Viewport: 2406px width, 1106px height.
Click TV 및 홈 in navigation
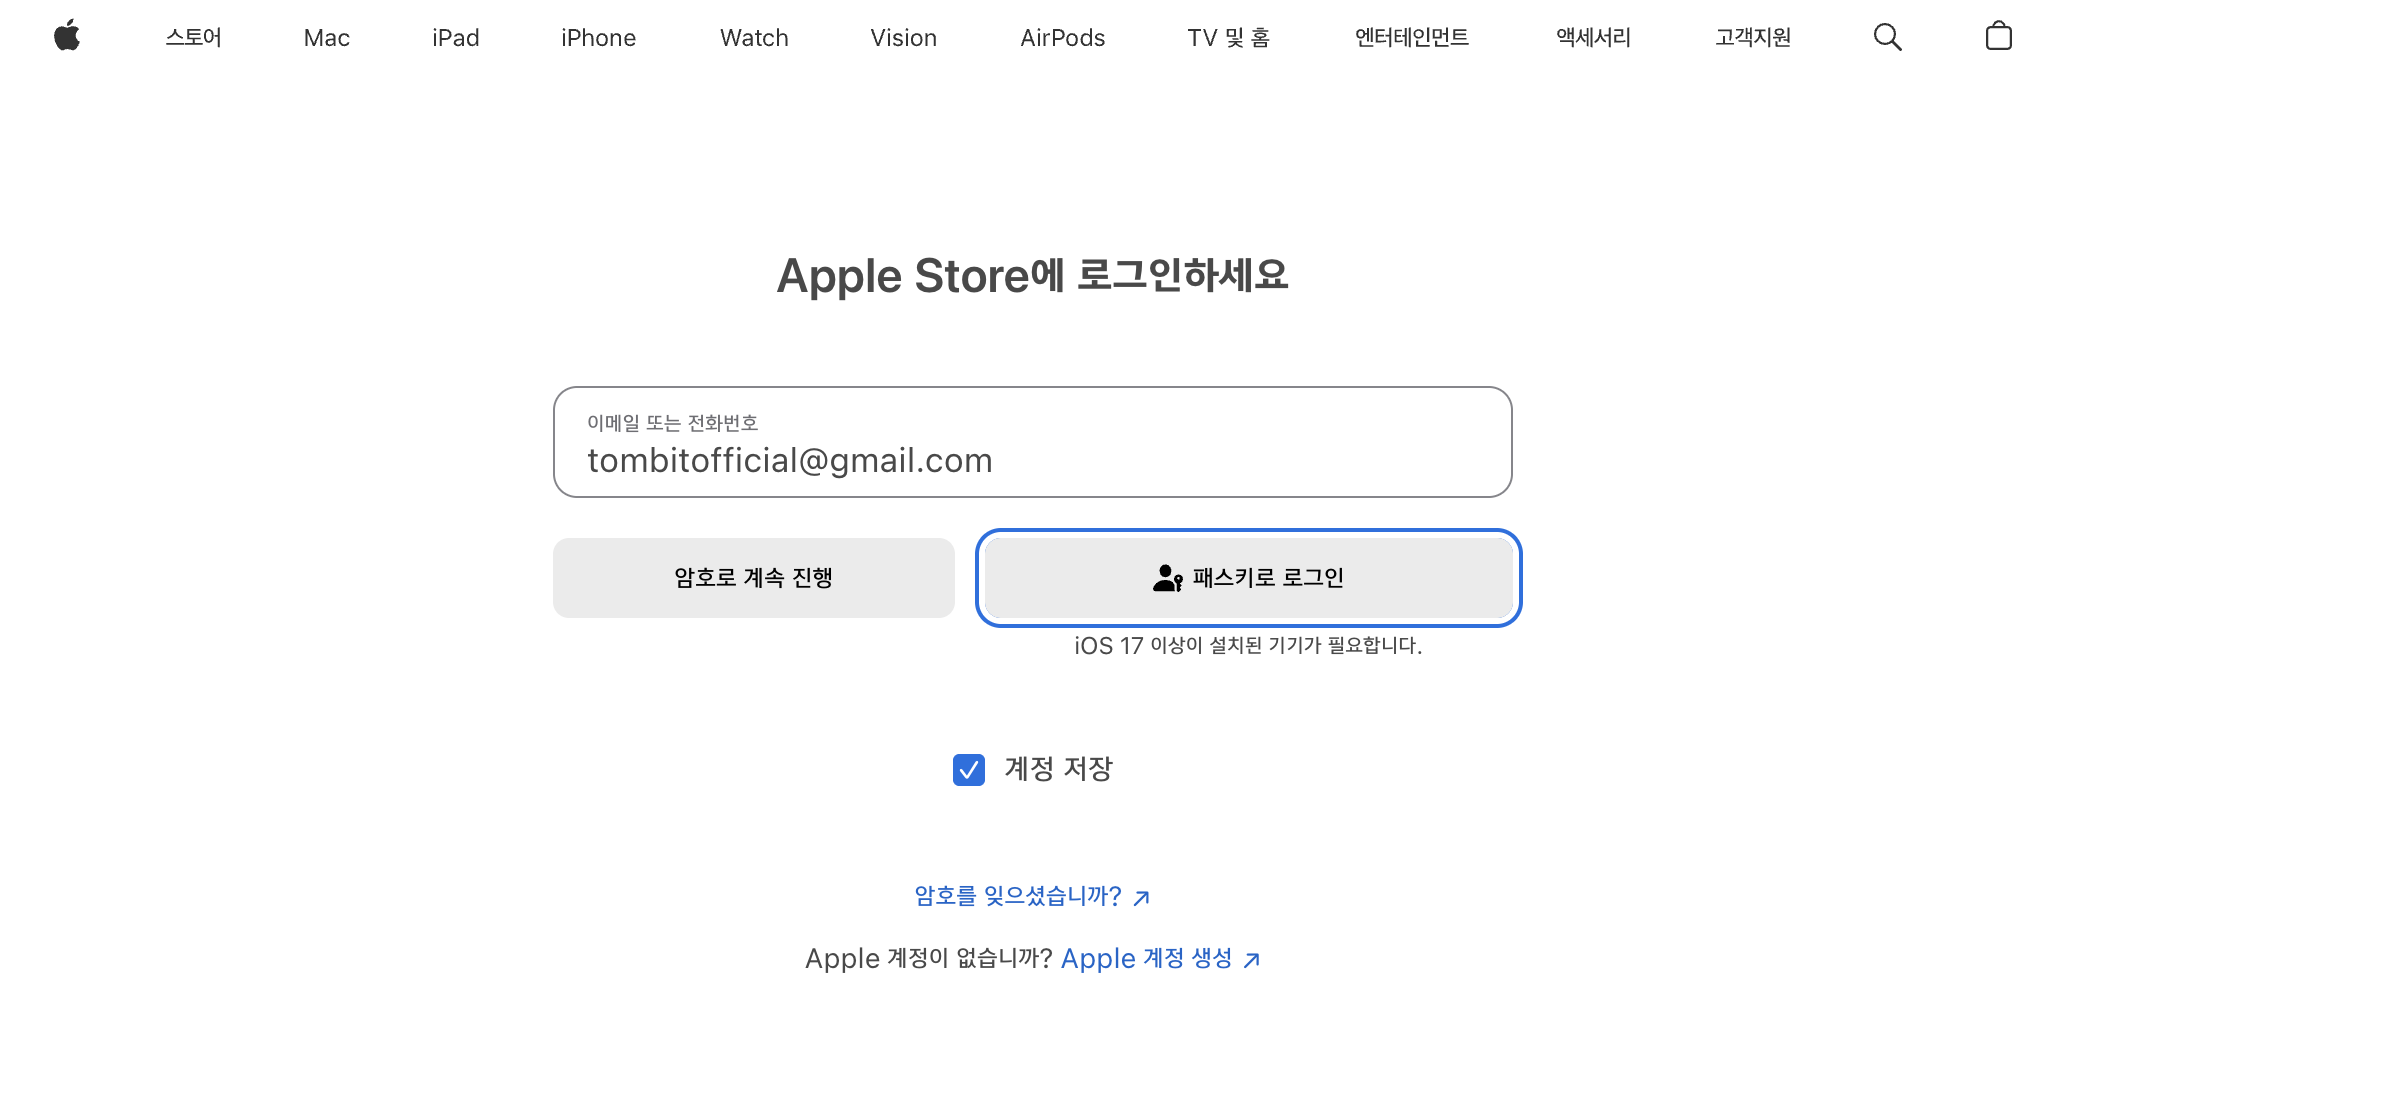click(1228, 38)
